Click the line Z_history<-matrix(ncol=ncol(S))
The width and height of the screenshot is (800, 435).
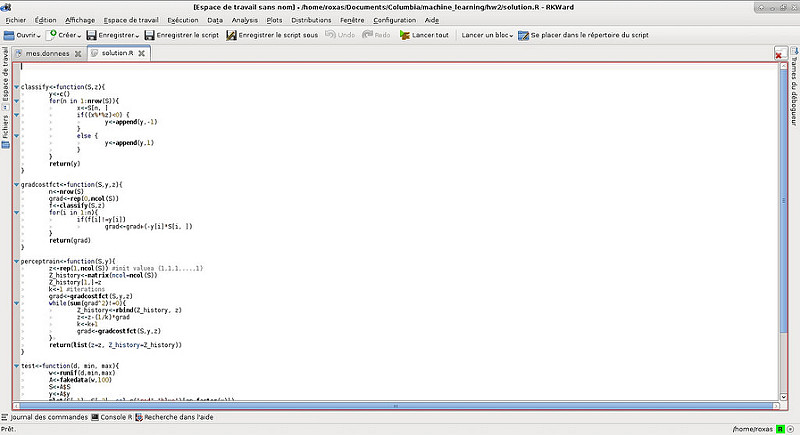(103, 275)
